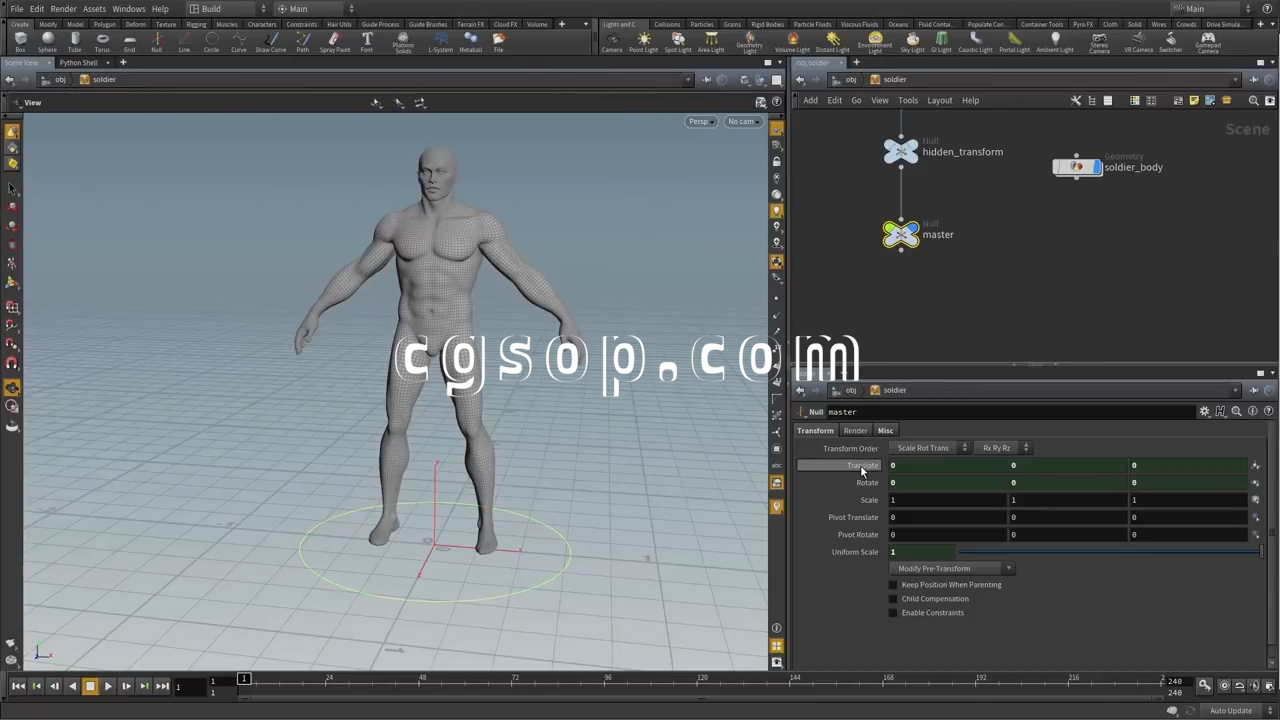Image resolution: width=1280 pixels, height=720 pixels.
Task: Add an L-System from the shelf
Action: 440,41
